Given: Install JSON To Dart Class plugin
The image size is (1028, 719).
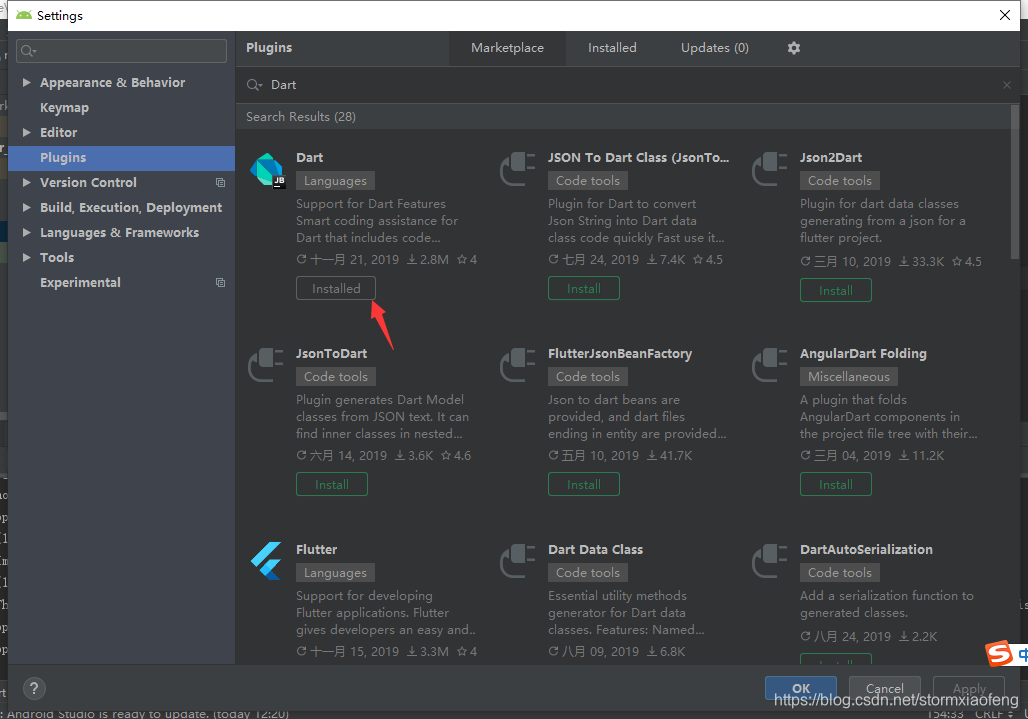Looking at the screenshot, I should tap(583, 288).
